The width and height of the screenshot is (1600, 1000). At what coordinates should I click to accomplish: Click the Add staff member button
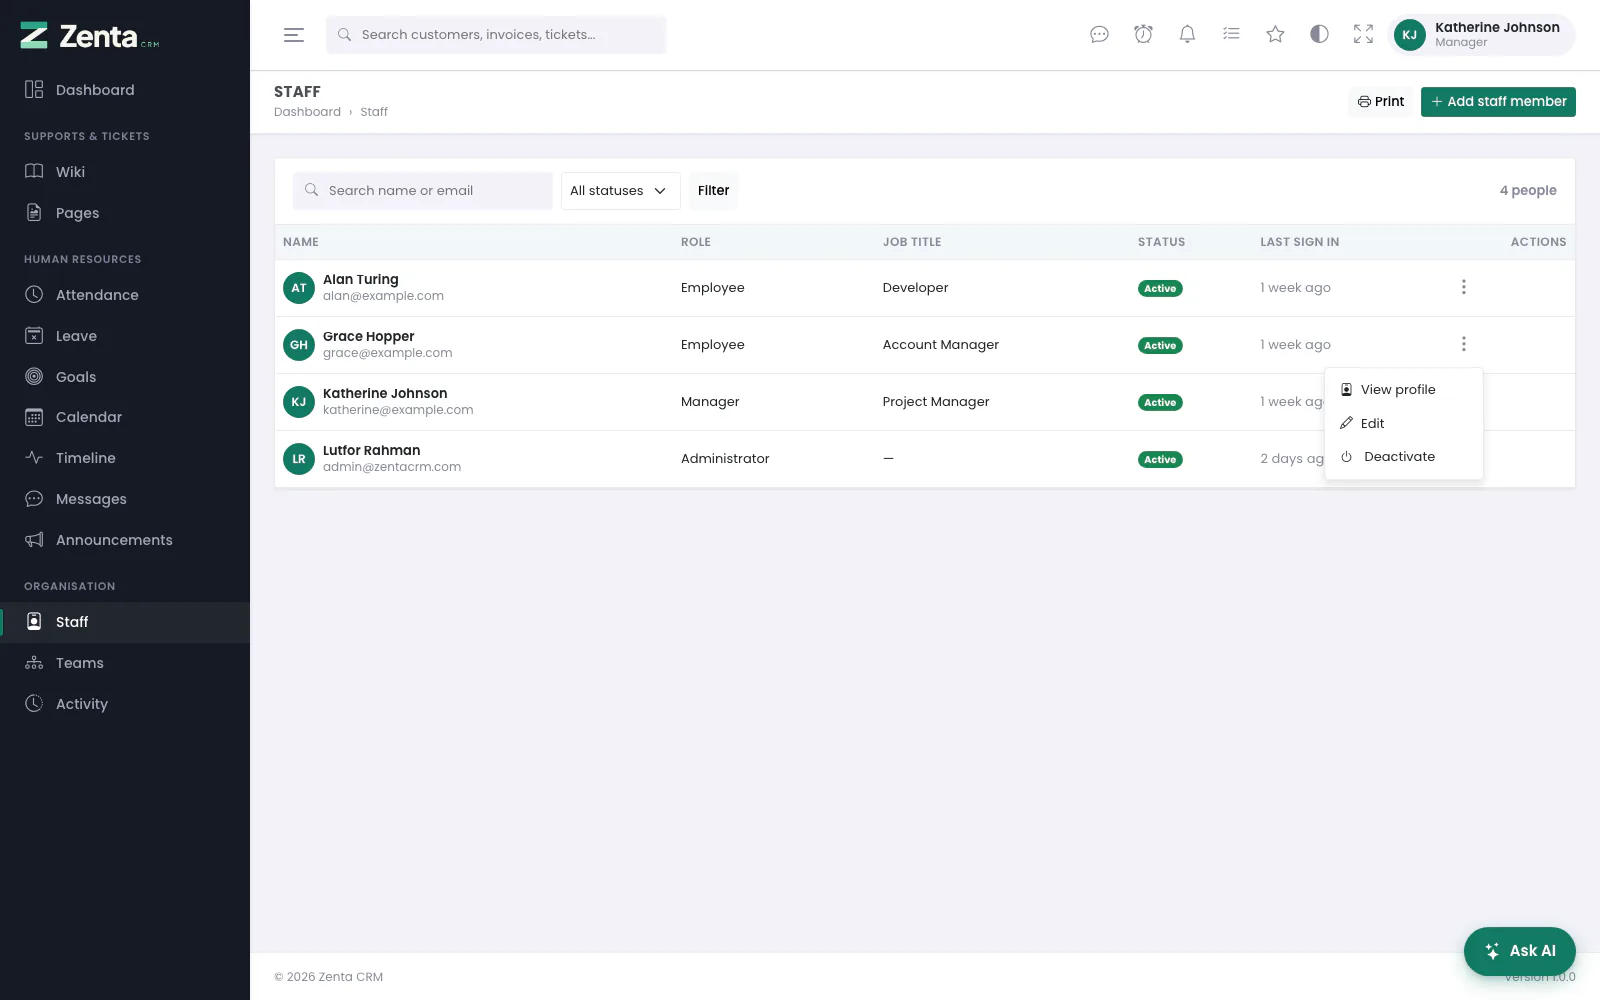pyautogui.click(x=1498, y=102)
